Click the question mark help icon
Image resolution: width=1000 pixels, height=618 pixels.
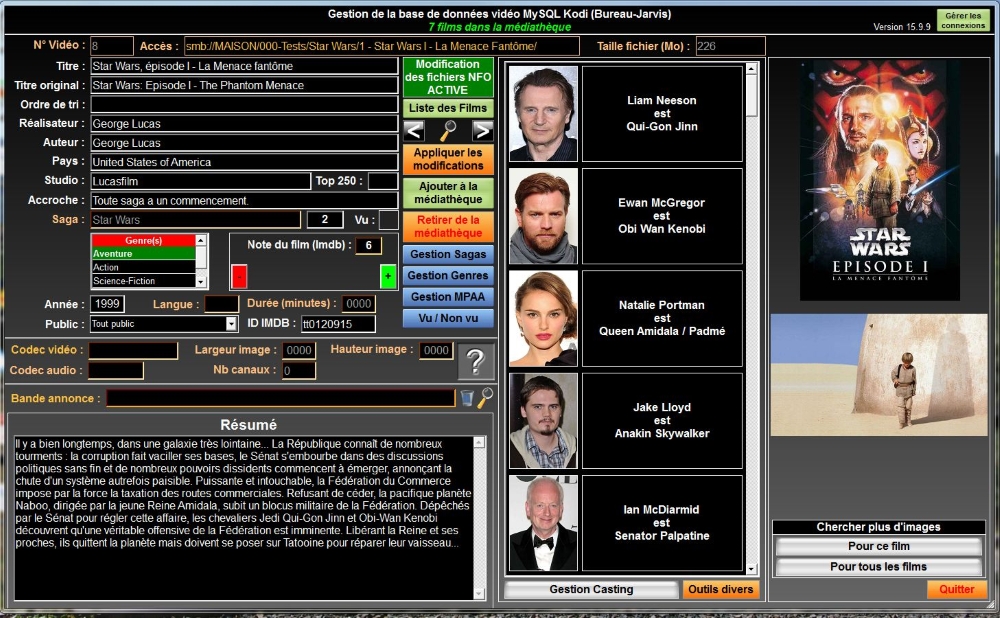point(476,361)
